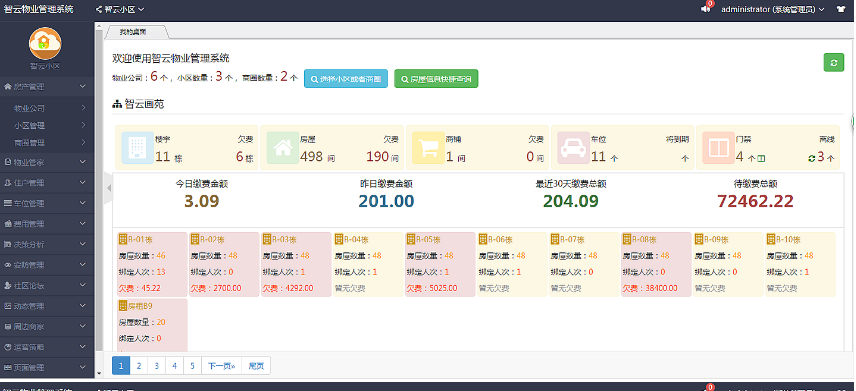Click the icon beside 车位管理 in sidebar

pyautogui.click(x=8, y=203)
